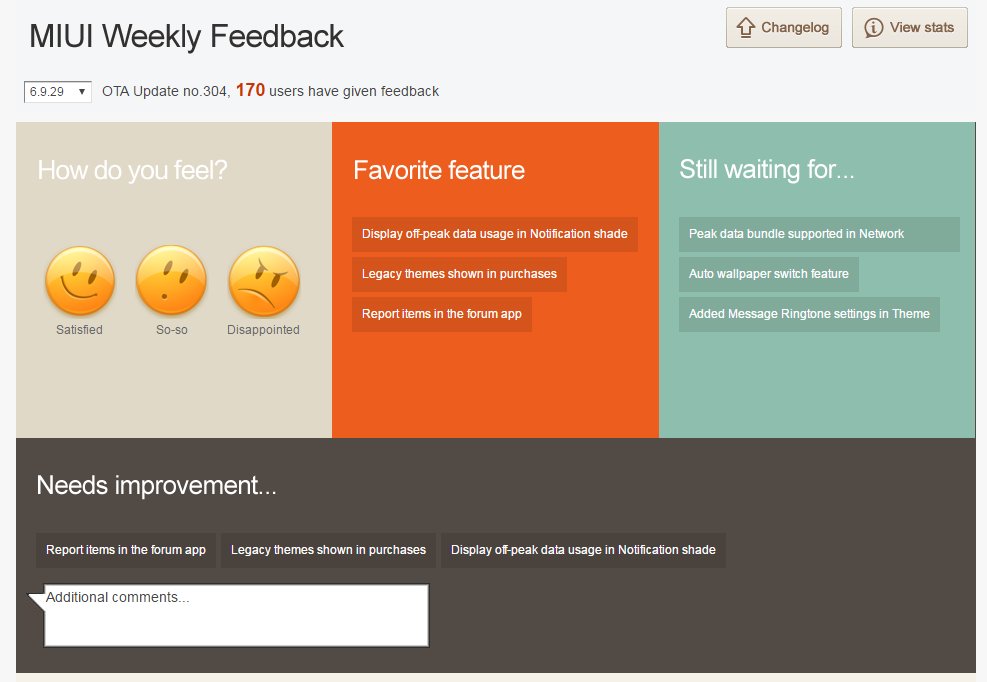Choose Added Message Ringtone settings in Theme
This screenshot has height=682, width=987.
point(809,314)
